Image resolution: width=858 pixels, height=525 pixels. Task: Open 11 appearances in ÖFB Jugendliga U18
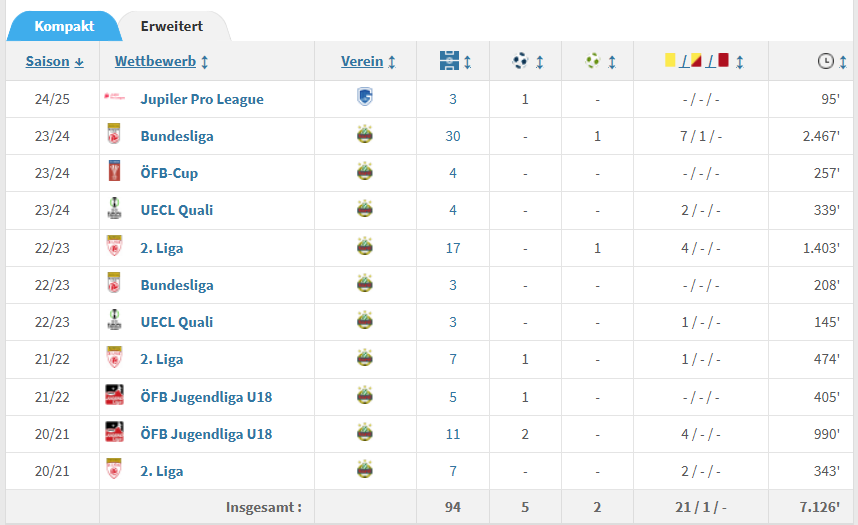click(x=453, y=434)
